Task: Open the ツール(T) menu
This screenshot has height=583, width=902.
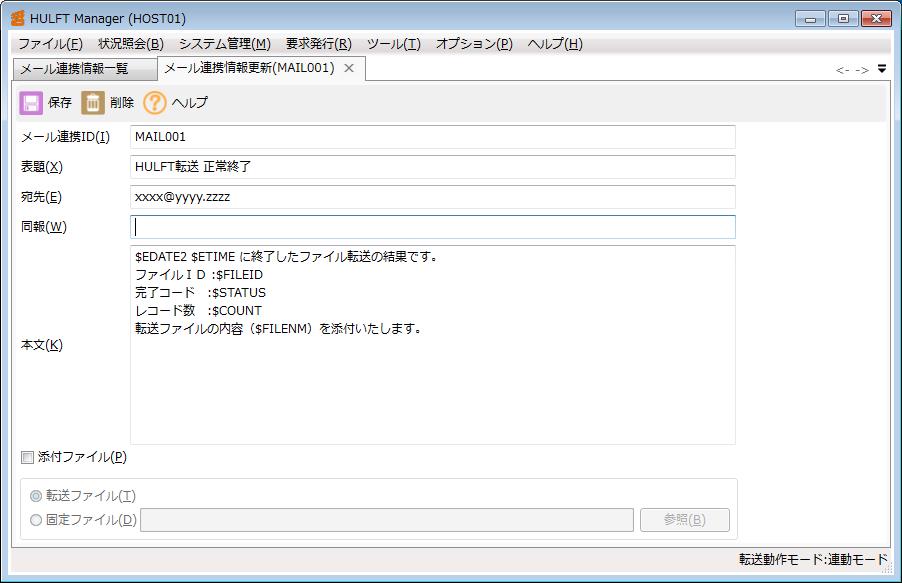Action: [x=394, y=44]
